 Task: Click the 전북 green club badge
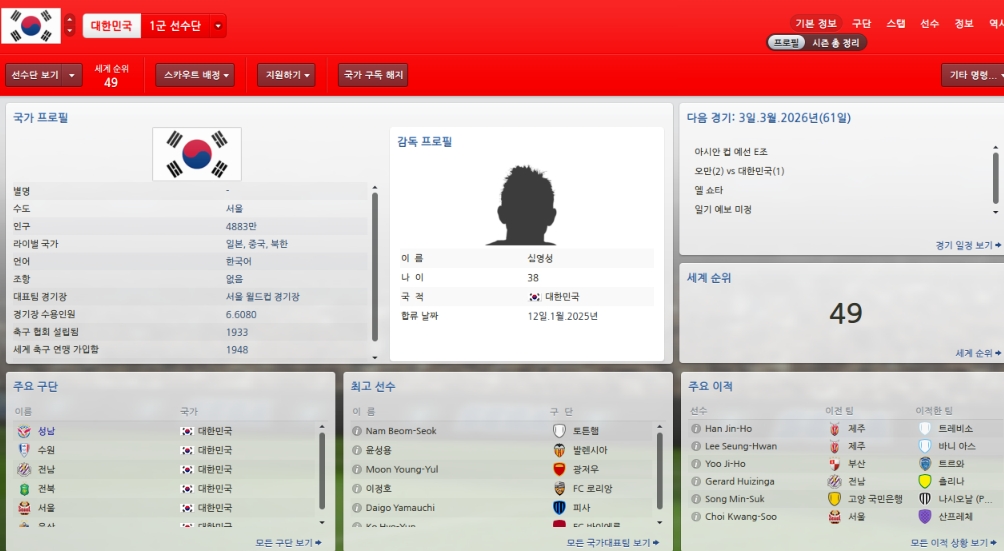point(24,489)
